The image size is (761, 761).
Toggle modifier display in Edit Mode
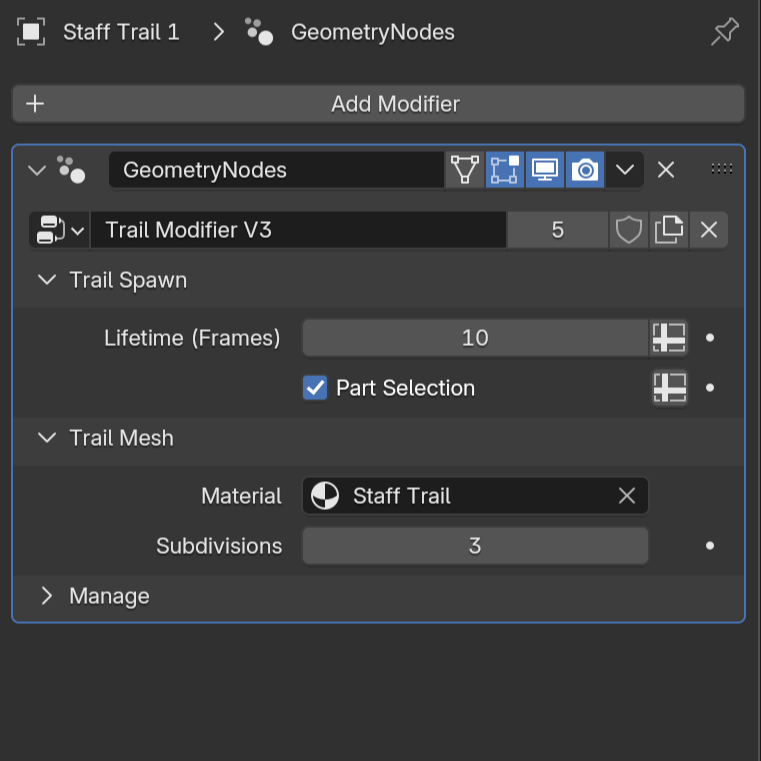pyautogui.click(x=505, y=170)
